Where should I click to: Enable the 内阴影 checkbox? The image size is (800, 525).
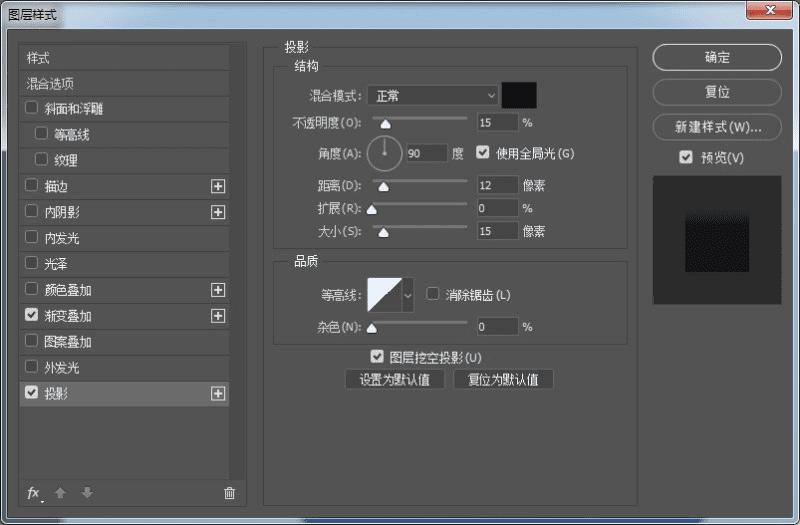click(31, 211)
